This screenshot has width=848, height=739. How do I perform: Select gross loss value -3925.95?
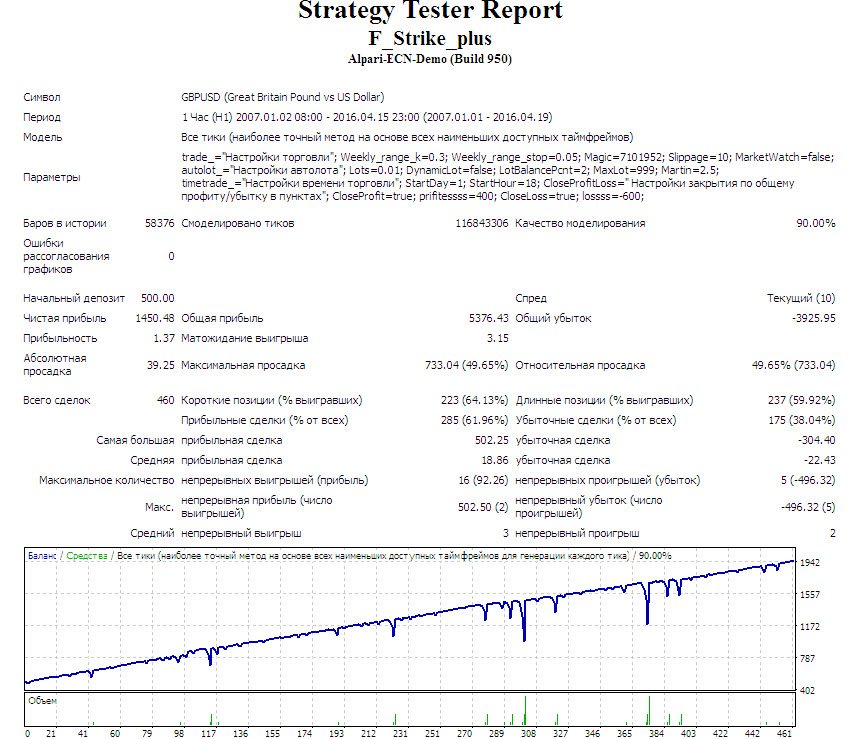[813, 319]
